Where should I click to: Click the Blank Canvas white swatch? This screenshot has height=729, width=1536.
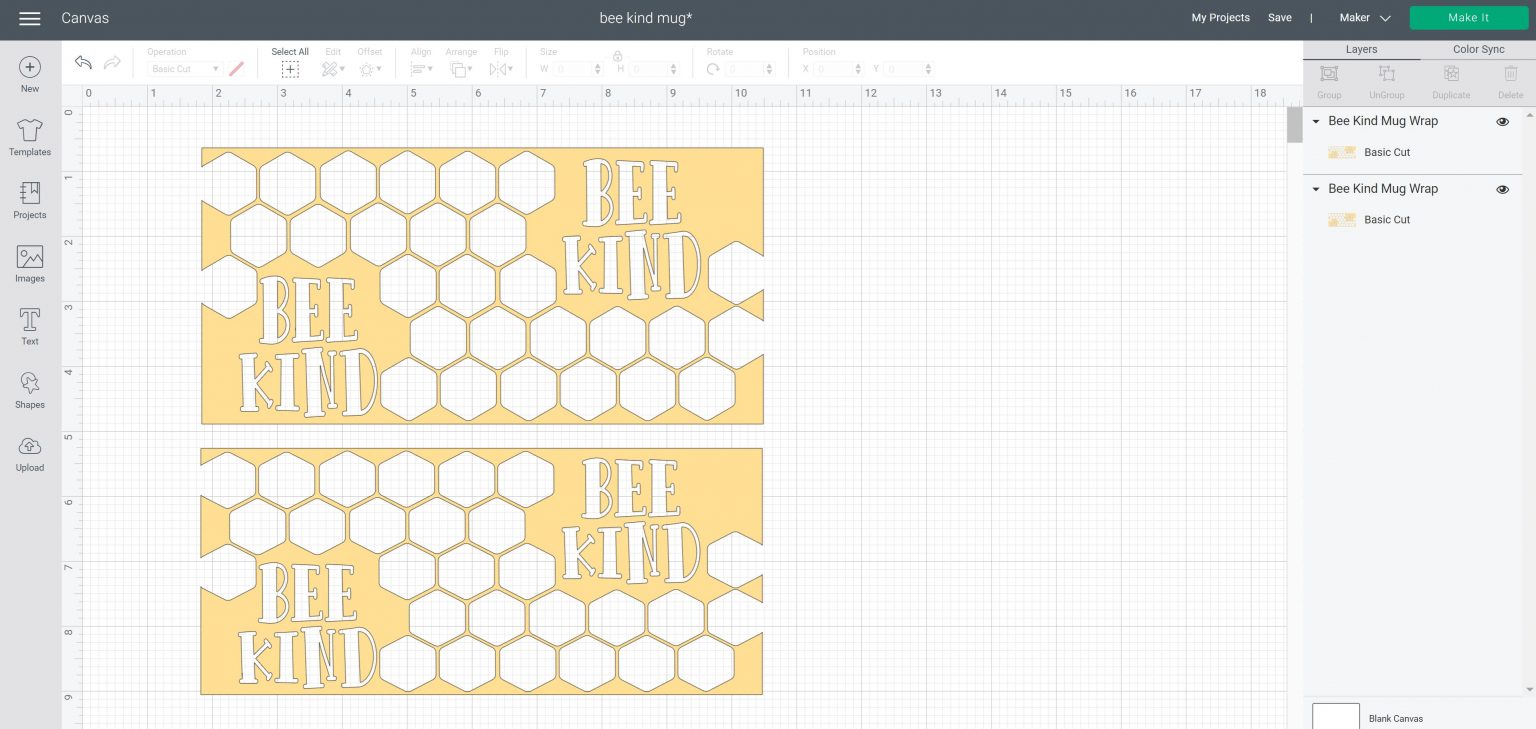[1335, 716]
